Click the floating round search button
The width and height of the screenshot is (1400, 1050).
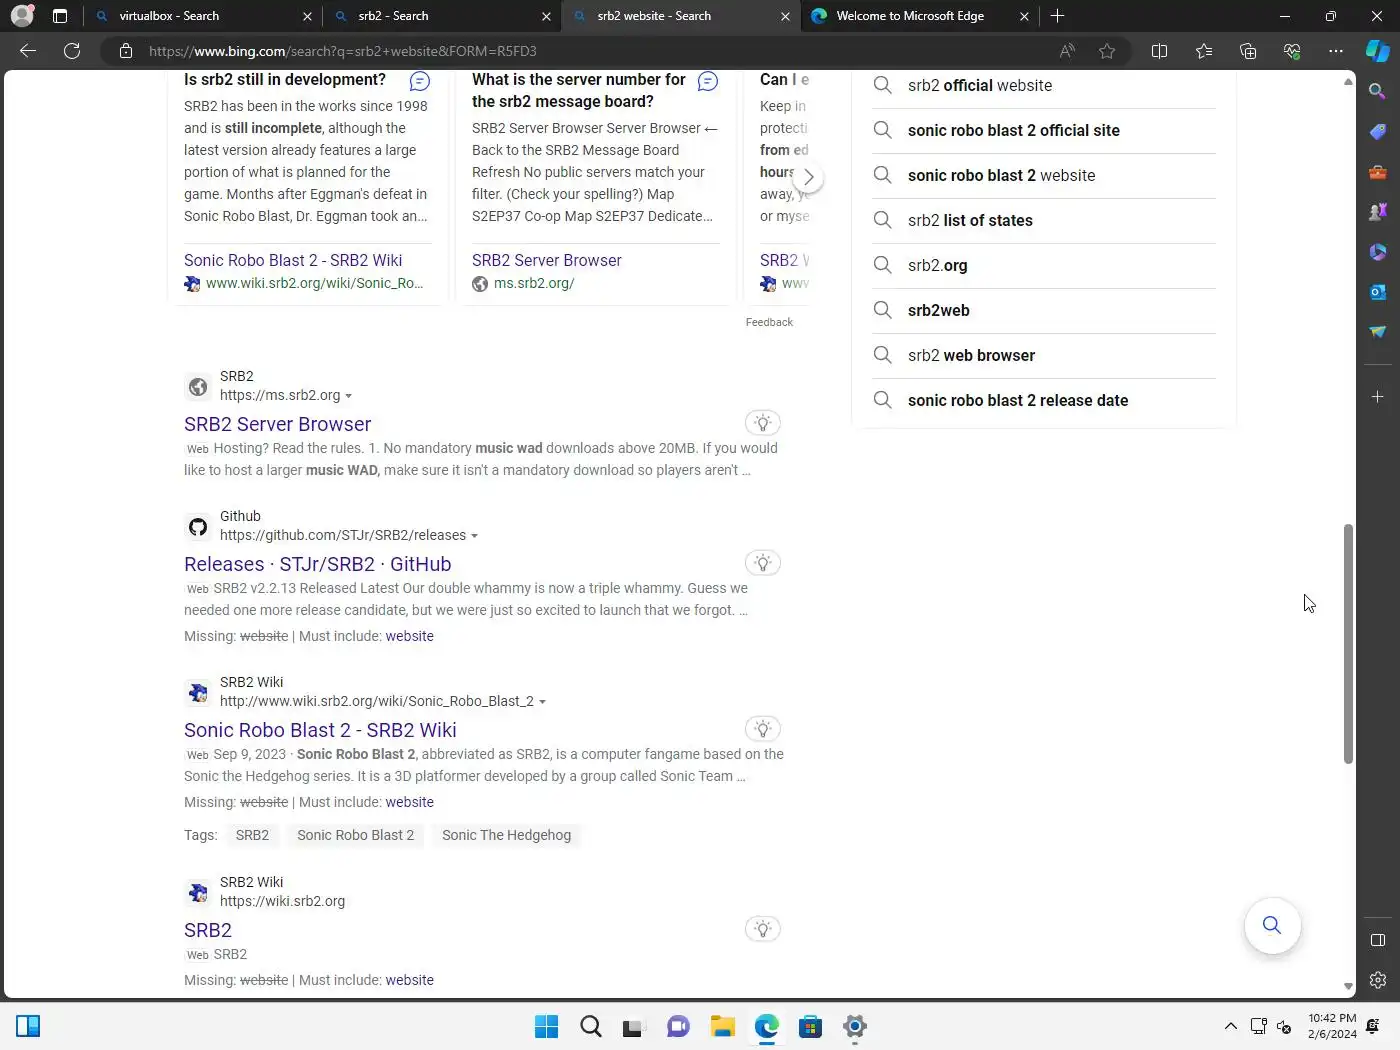[1272, 925]
